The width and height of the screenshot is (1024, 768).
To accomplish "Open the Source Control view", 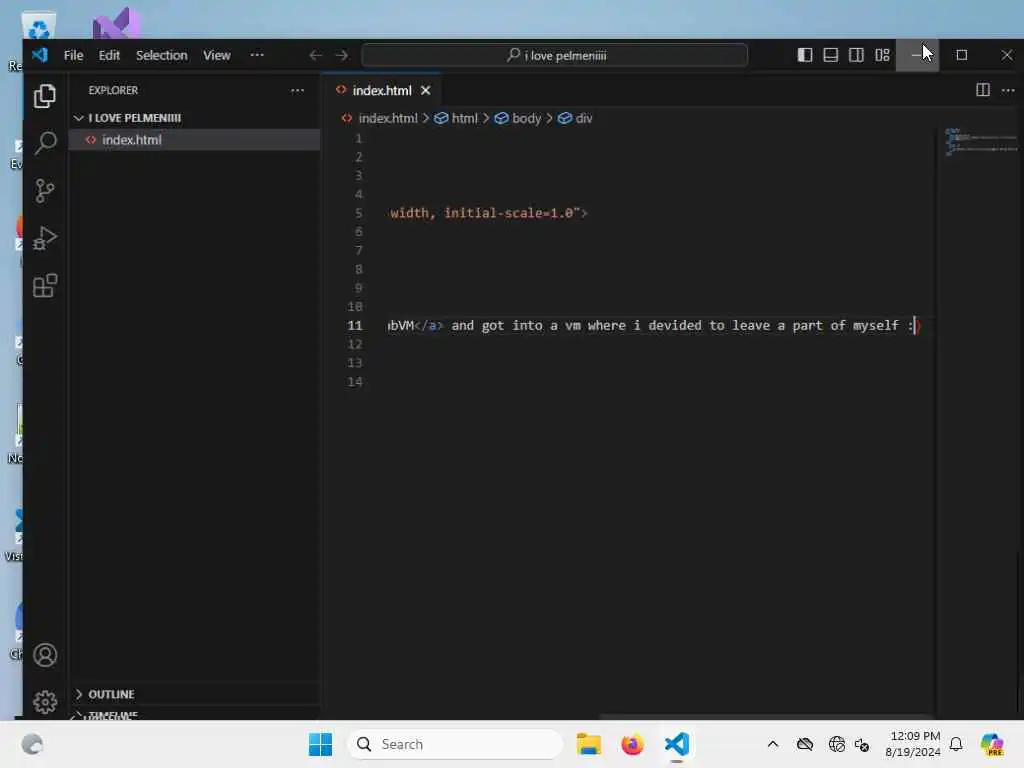I will point(44,191).
